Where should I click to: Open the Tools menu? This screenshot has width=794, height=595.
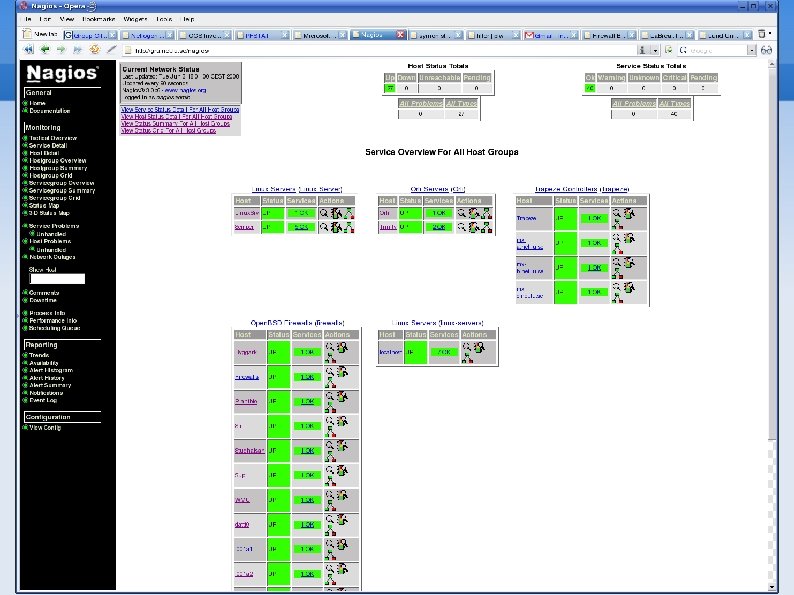coord(164,19)
